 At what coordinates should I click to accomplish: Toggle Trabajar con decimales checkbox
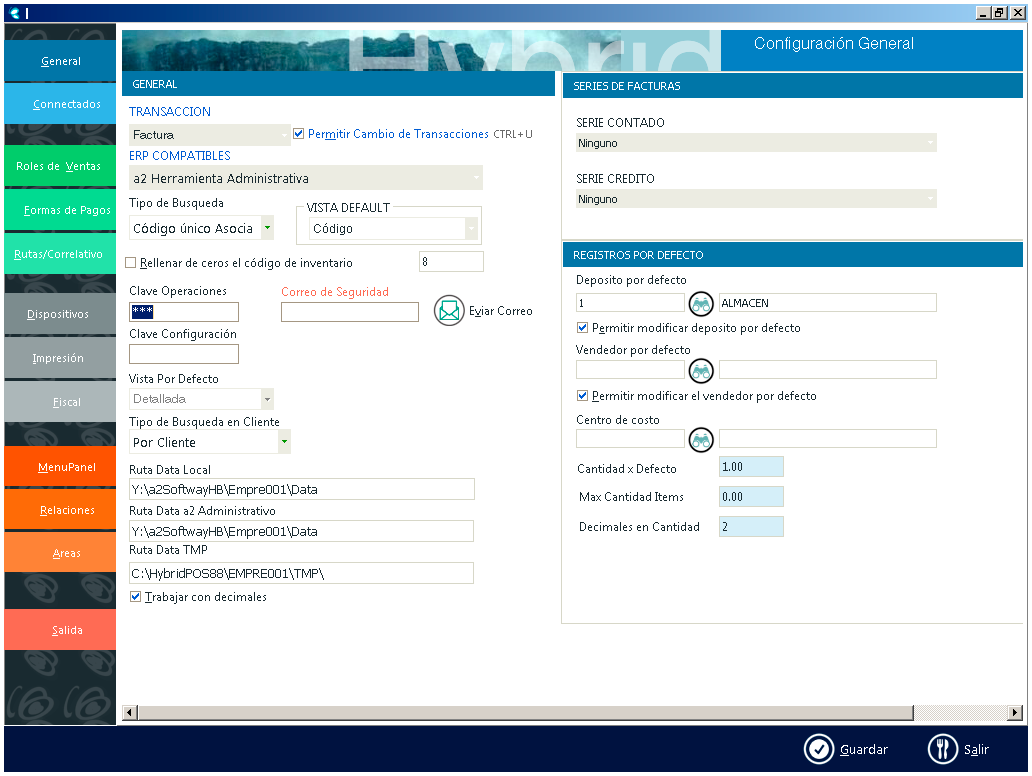click(136, 597)
